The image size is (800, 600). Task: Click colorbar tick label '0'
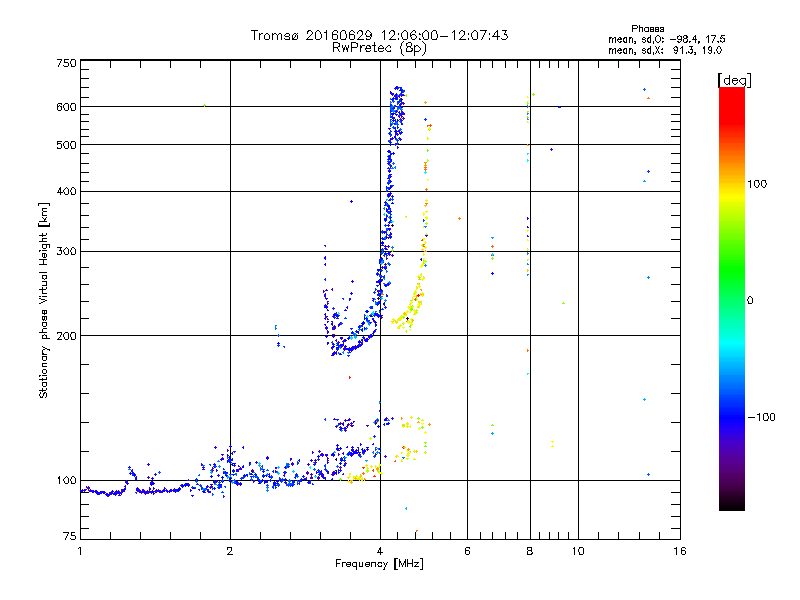pos(750,301)
